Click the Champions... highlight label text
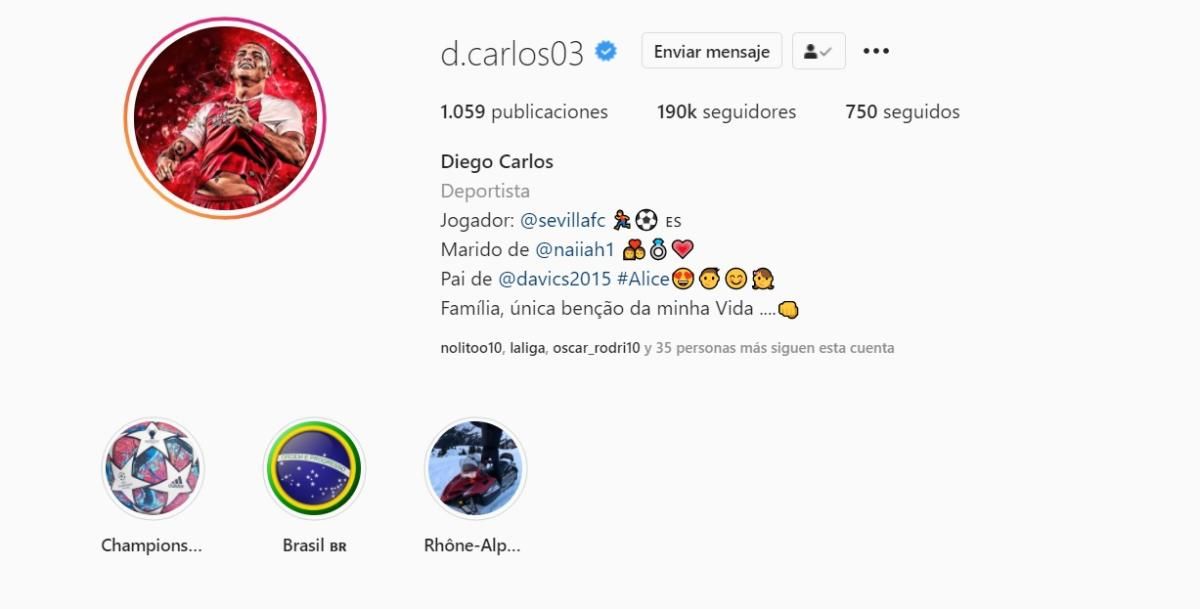The height and width of the screenshot is (609, 1200). click(x=152, y=546)
